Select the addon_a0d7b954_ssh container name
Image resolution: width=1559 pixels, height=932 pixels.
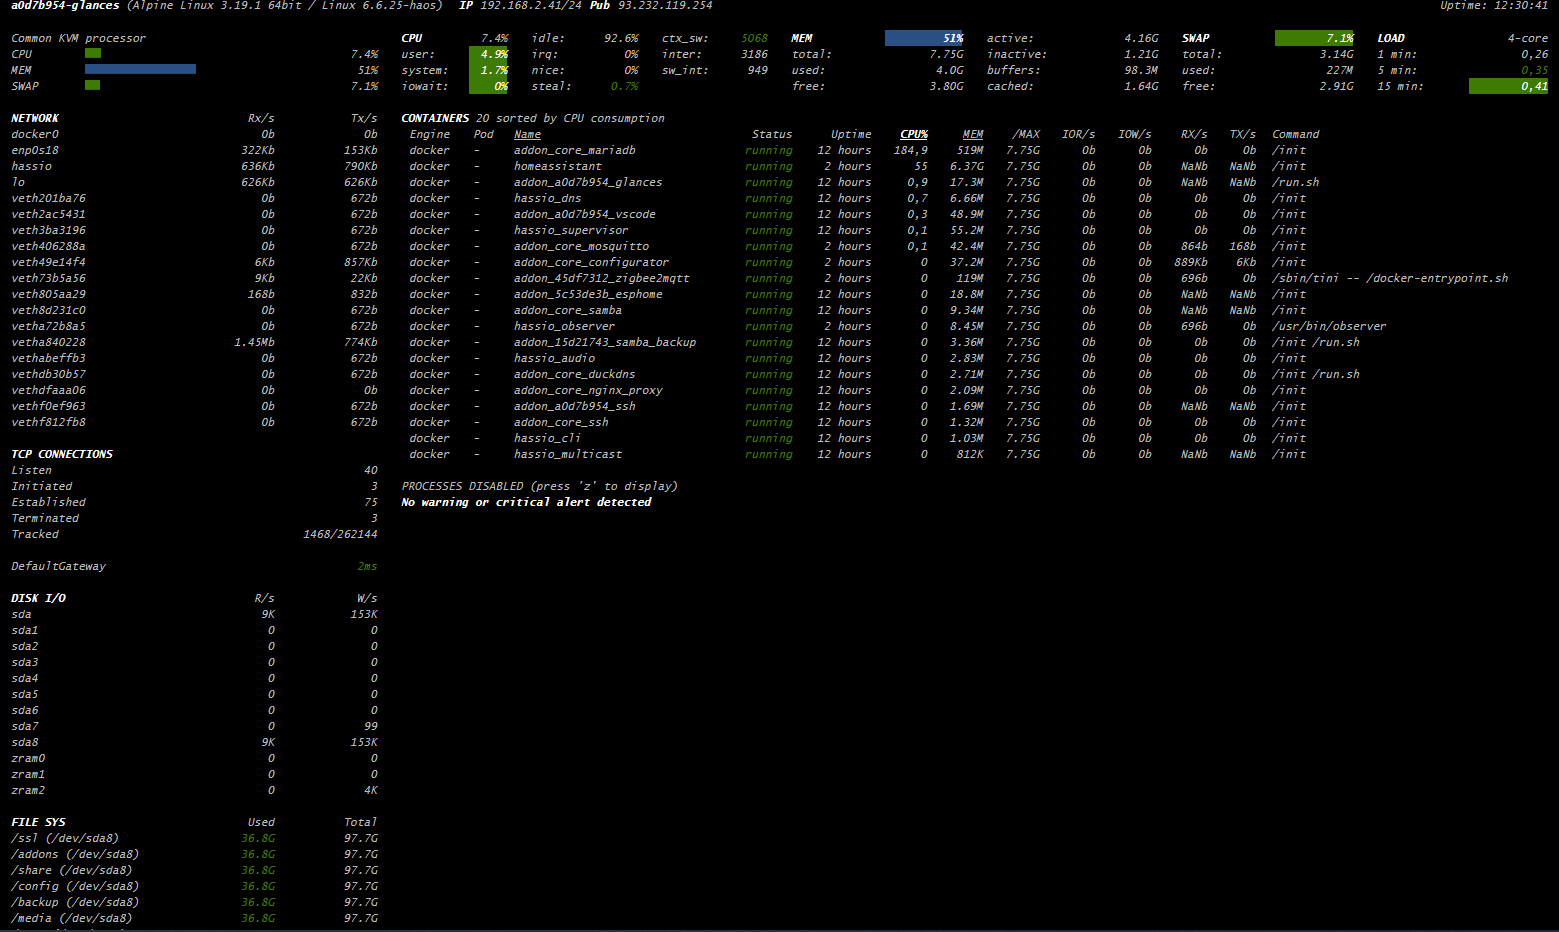point(575,406)
